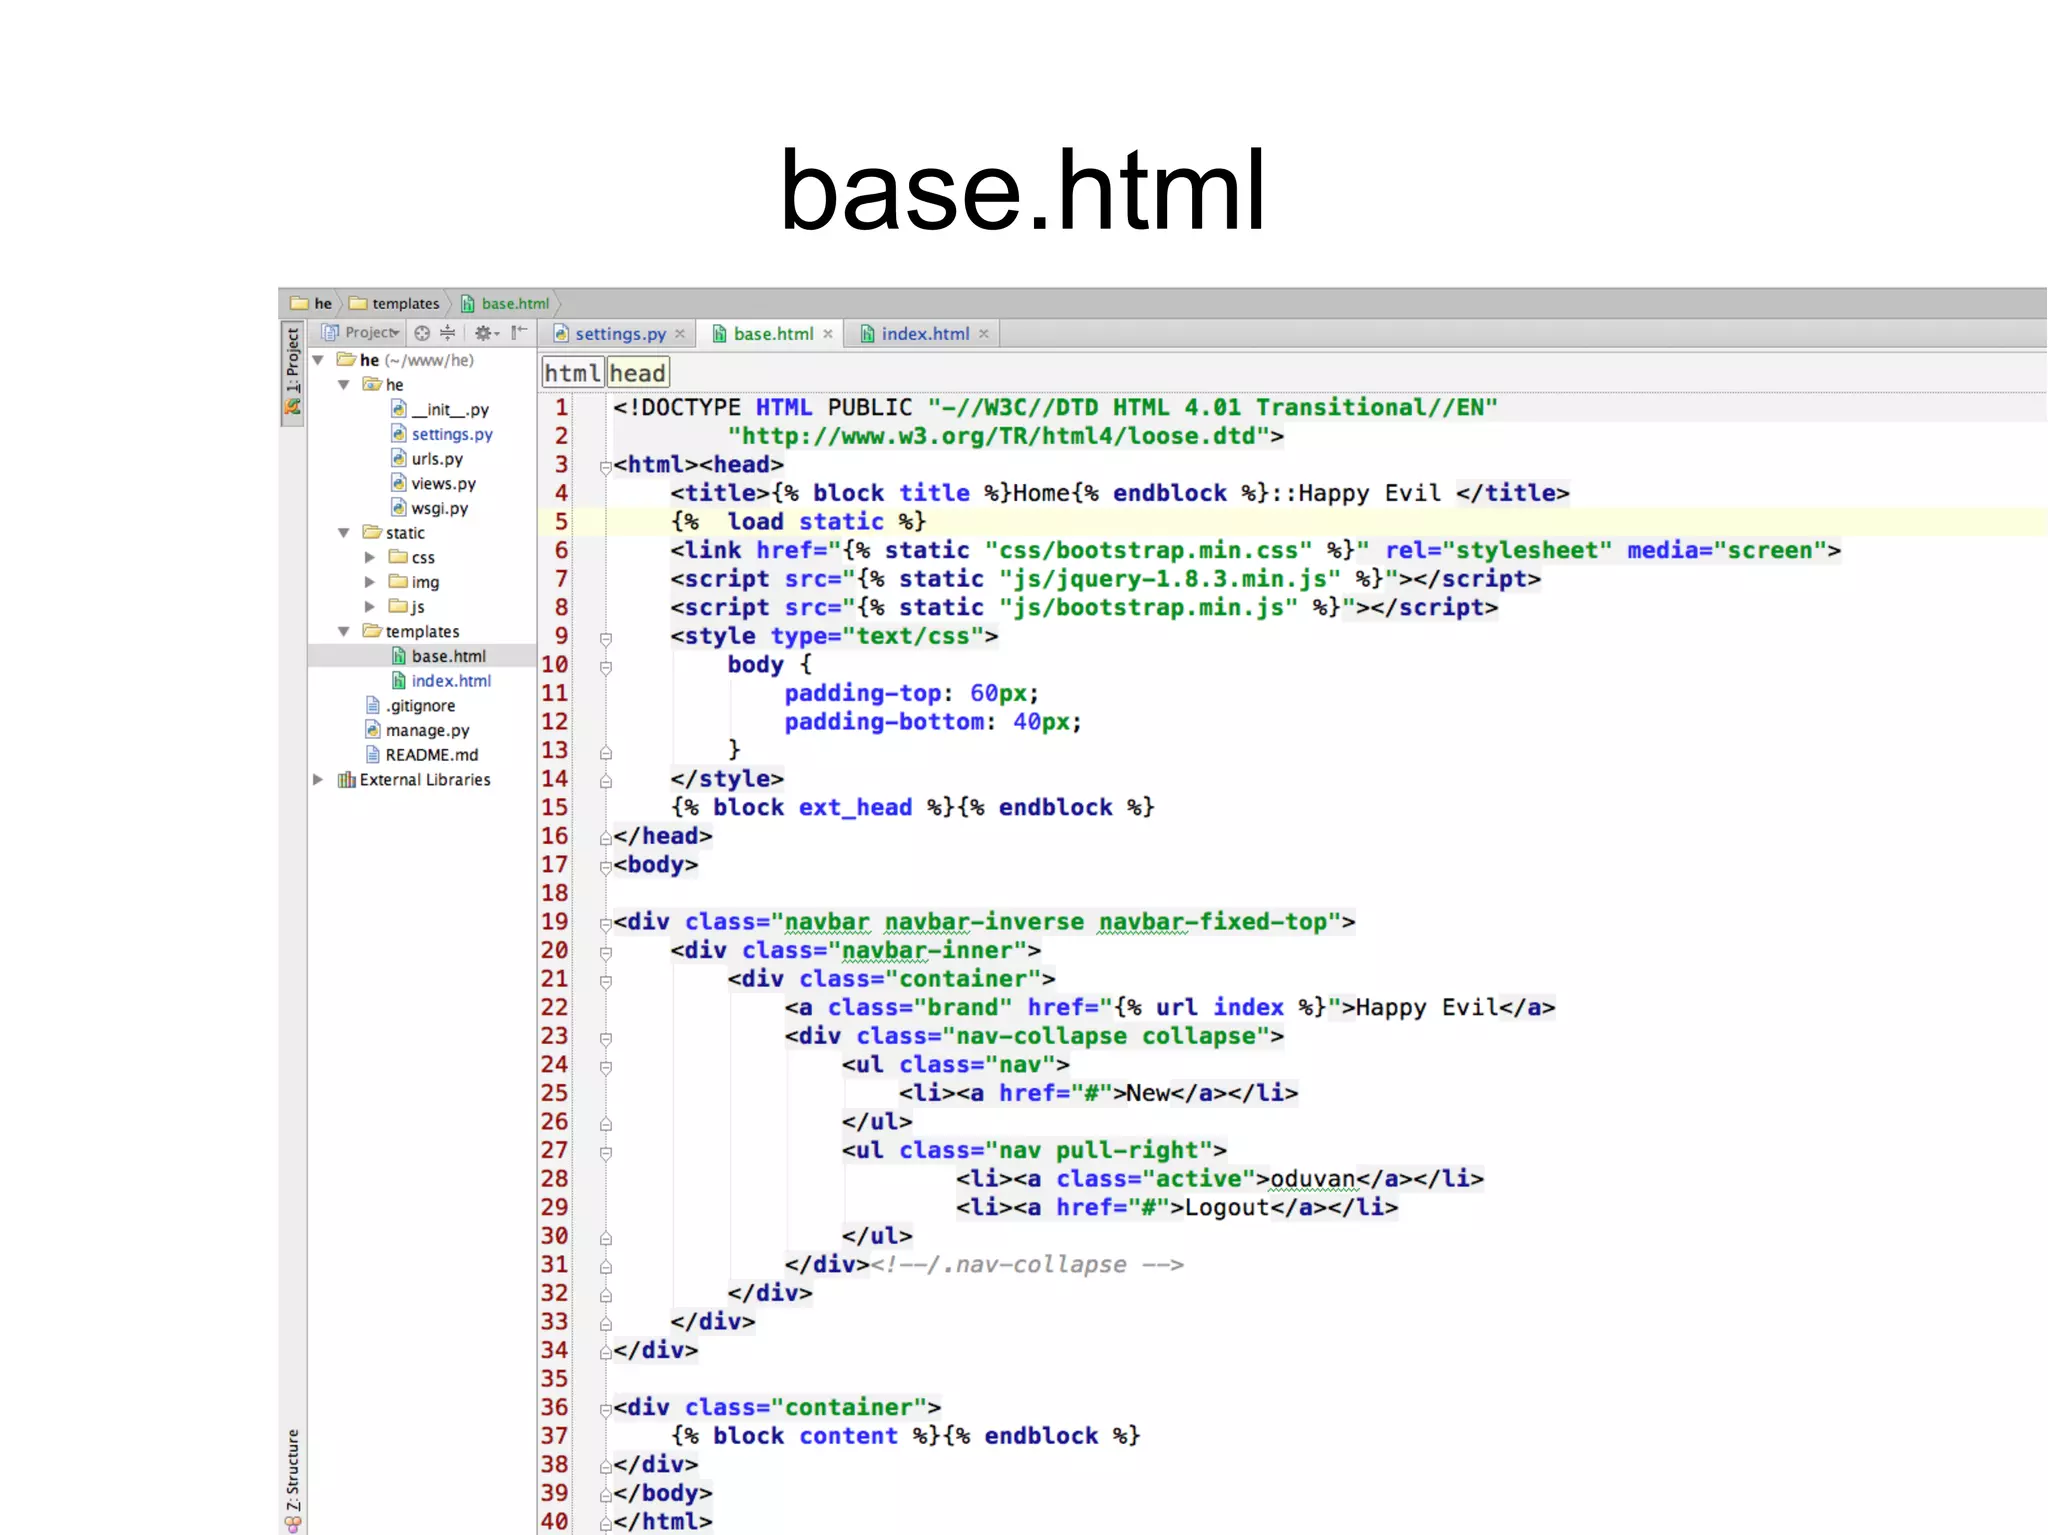Collapse the root 'he (~/www/he)' project folder
The image size is (2048, 1535).
coord(318,360)
